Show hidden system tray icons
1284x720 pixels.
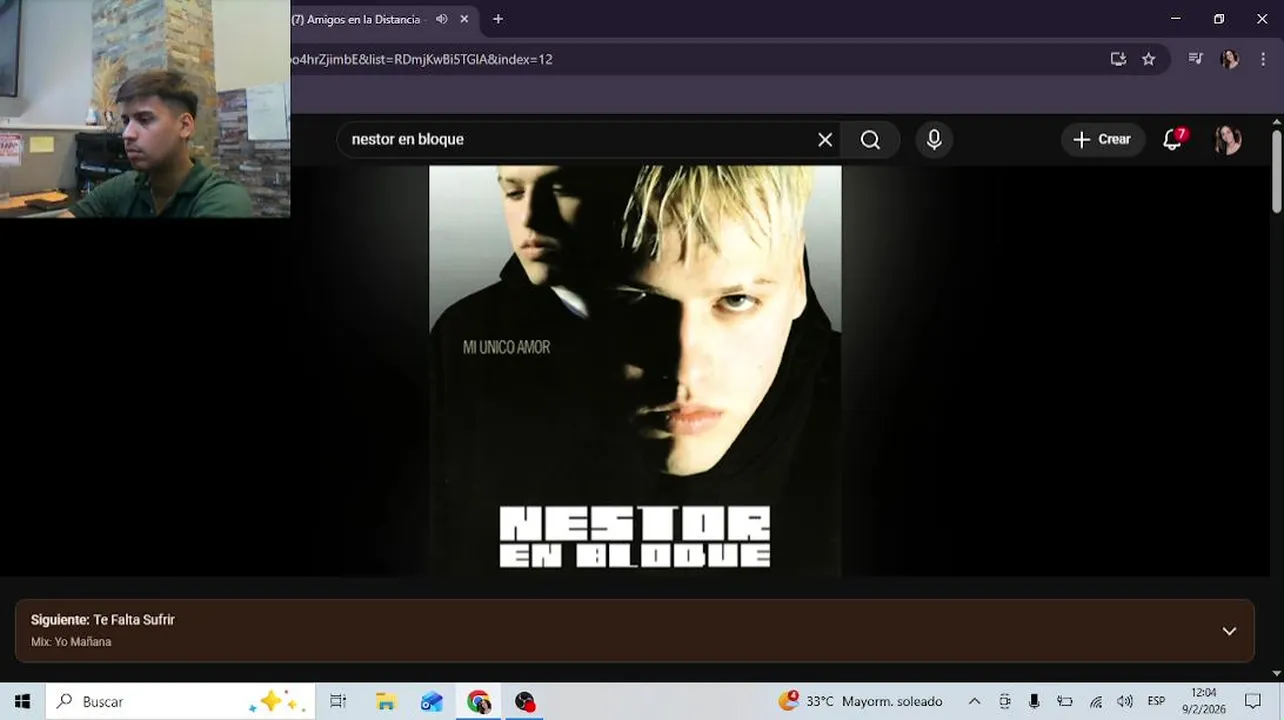pyautogui.click(x=974, y=701)
